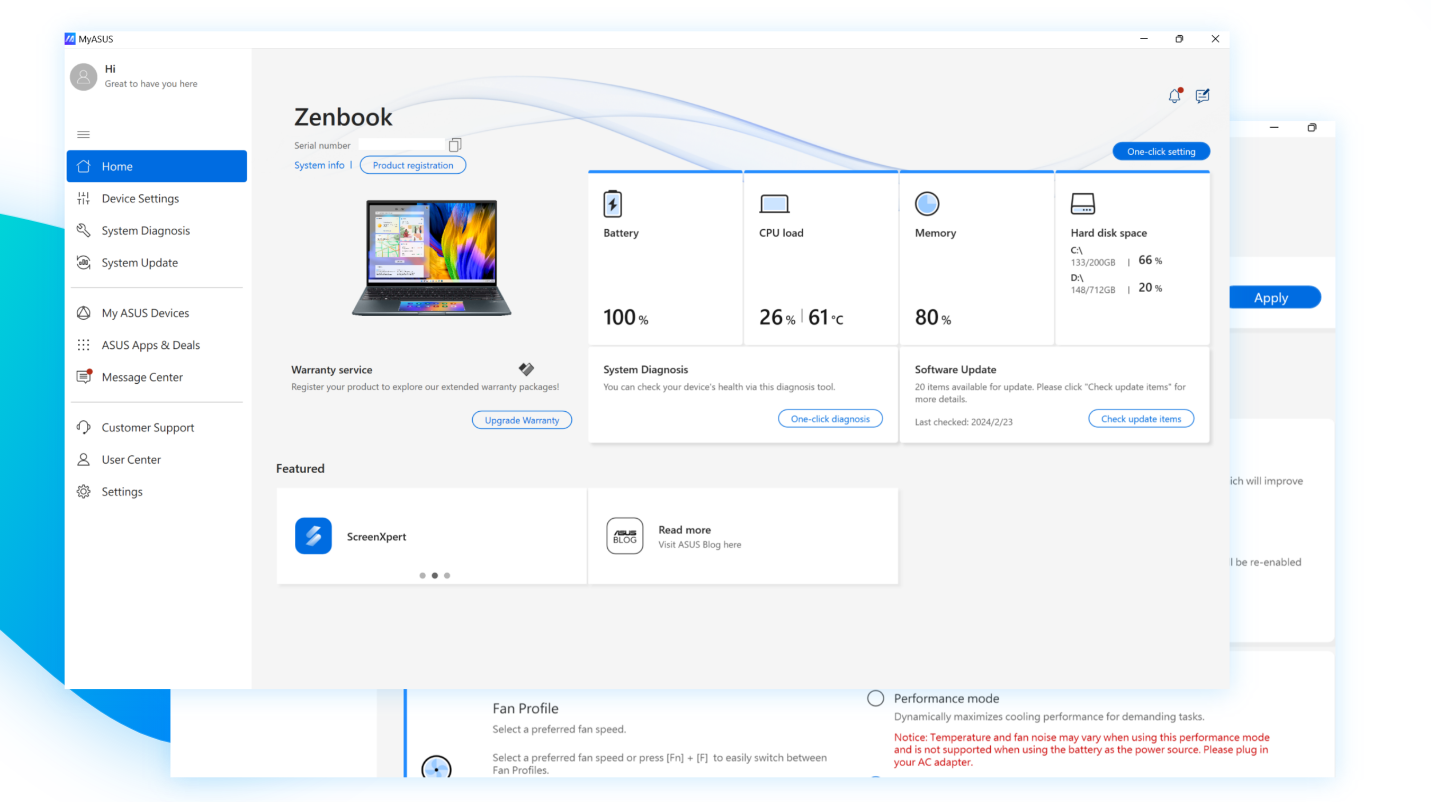
Task: Click the Fan Profile fan icon in background window
Action: click(437, 768)
